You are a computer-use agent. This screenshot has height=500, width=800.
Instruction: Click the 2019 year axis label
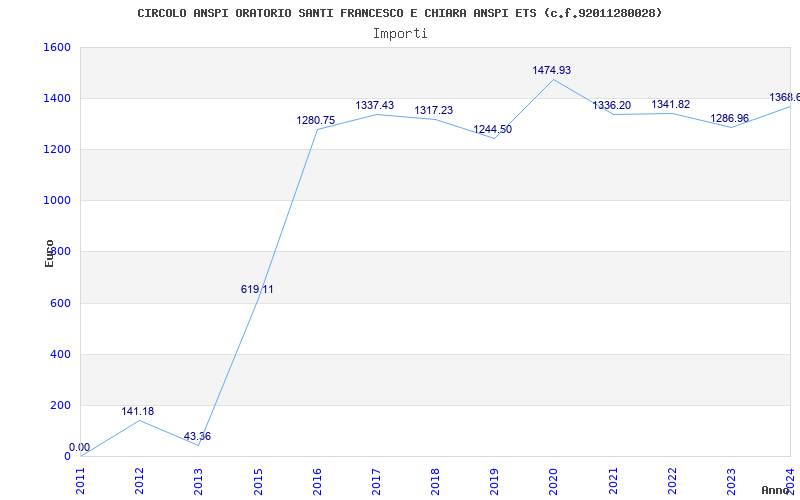tap(495, 481)
